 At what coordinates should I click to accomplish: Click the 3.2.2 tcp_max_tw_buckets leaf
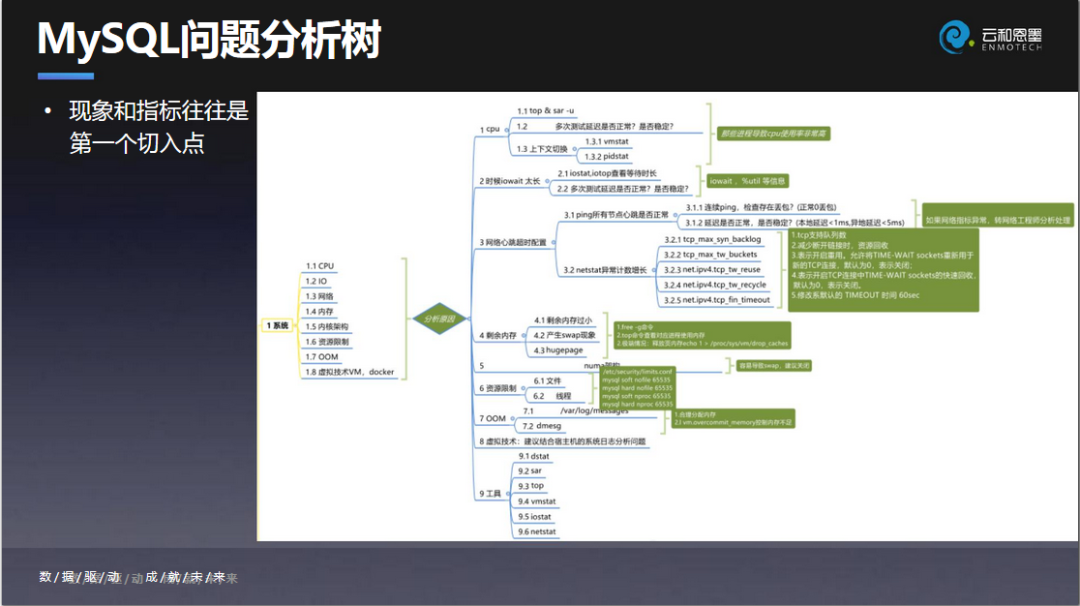click(x=710, y=254)
